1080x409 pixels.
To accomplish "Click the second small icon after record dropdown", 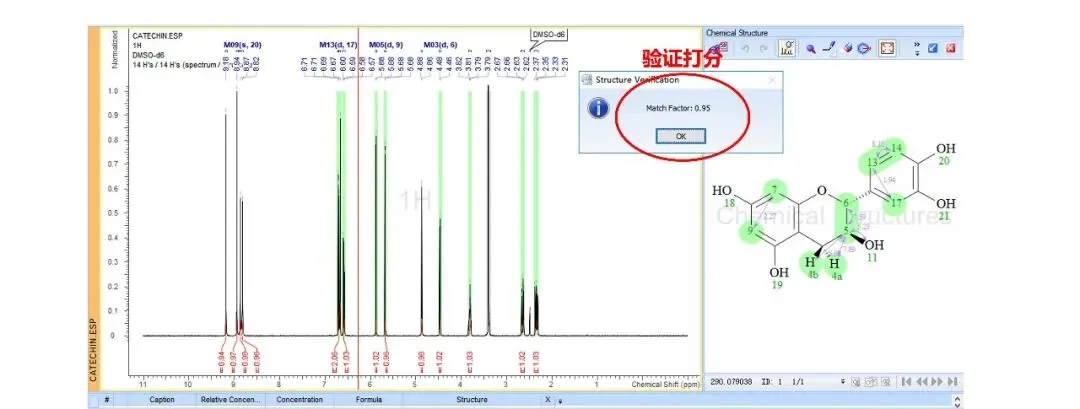I will click(x=871, y=381).
